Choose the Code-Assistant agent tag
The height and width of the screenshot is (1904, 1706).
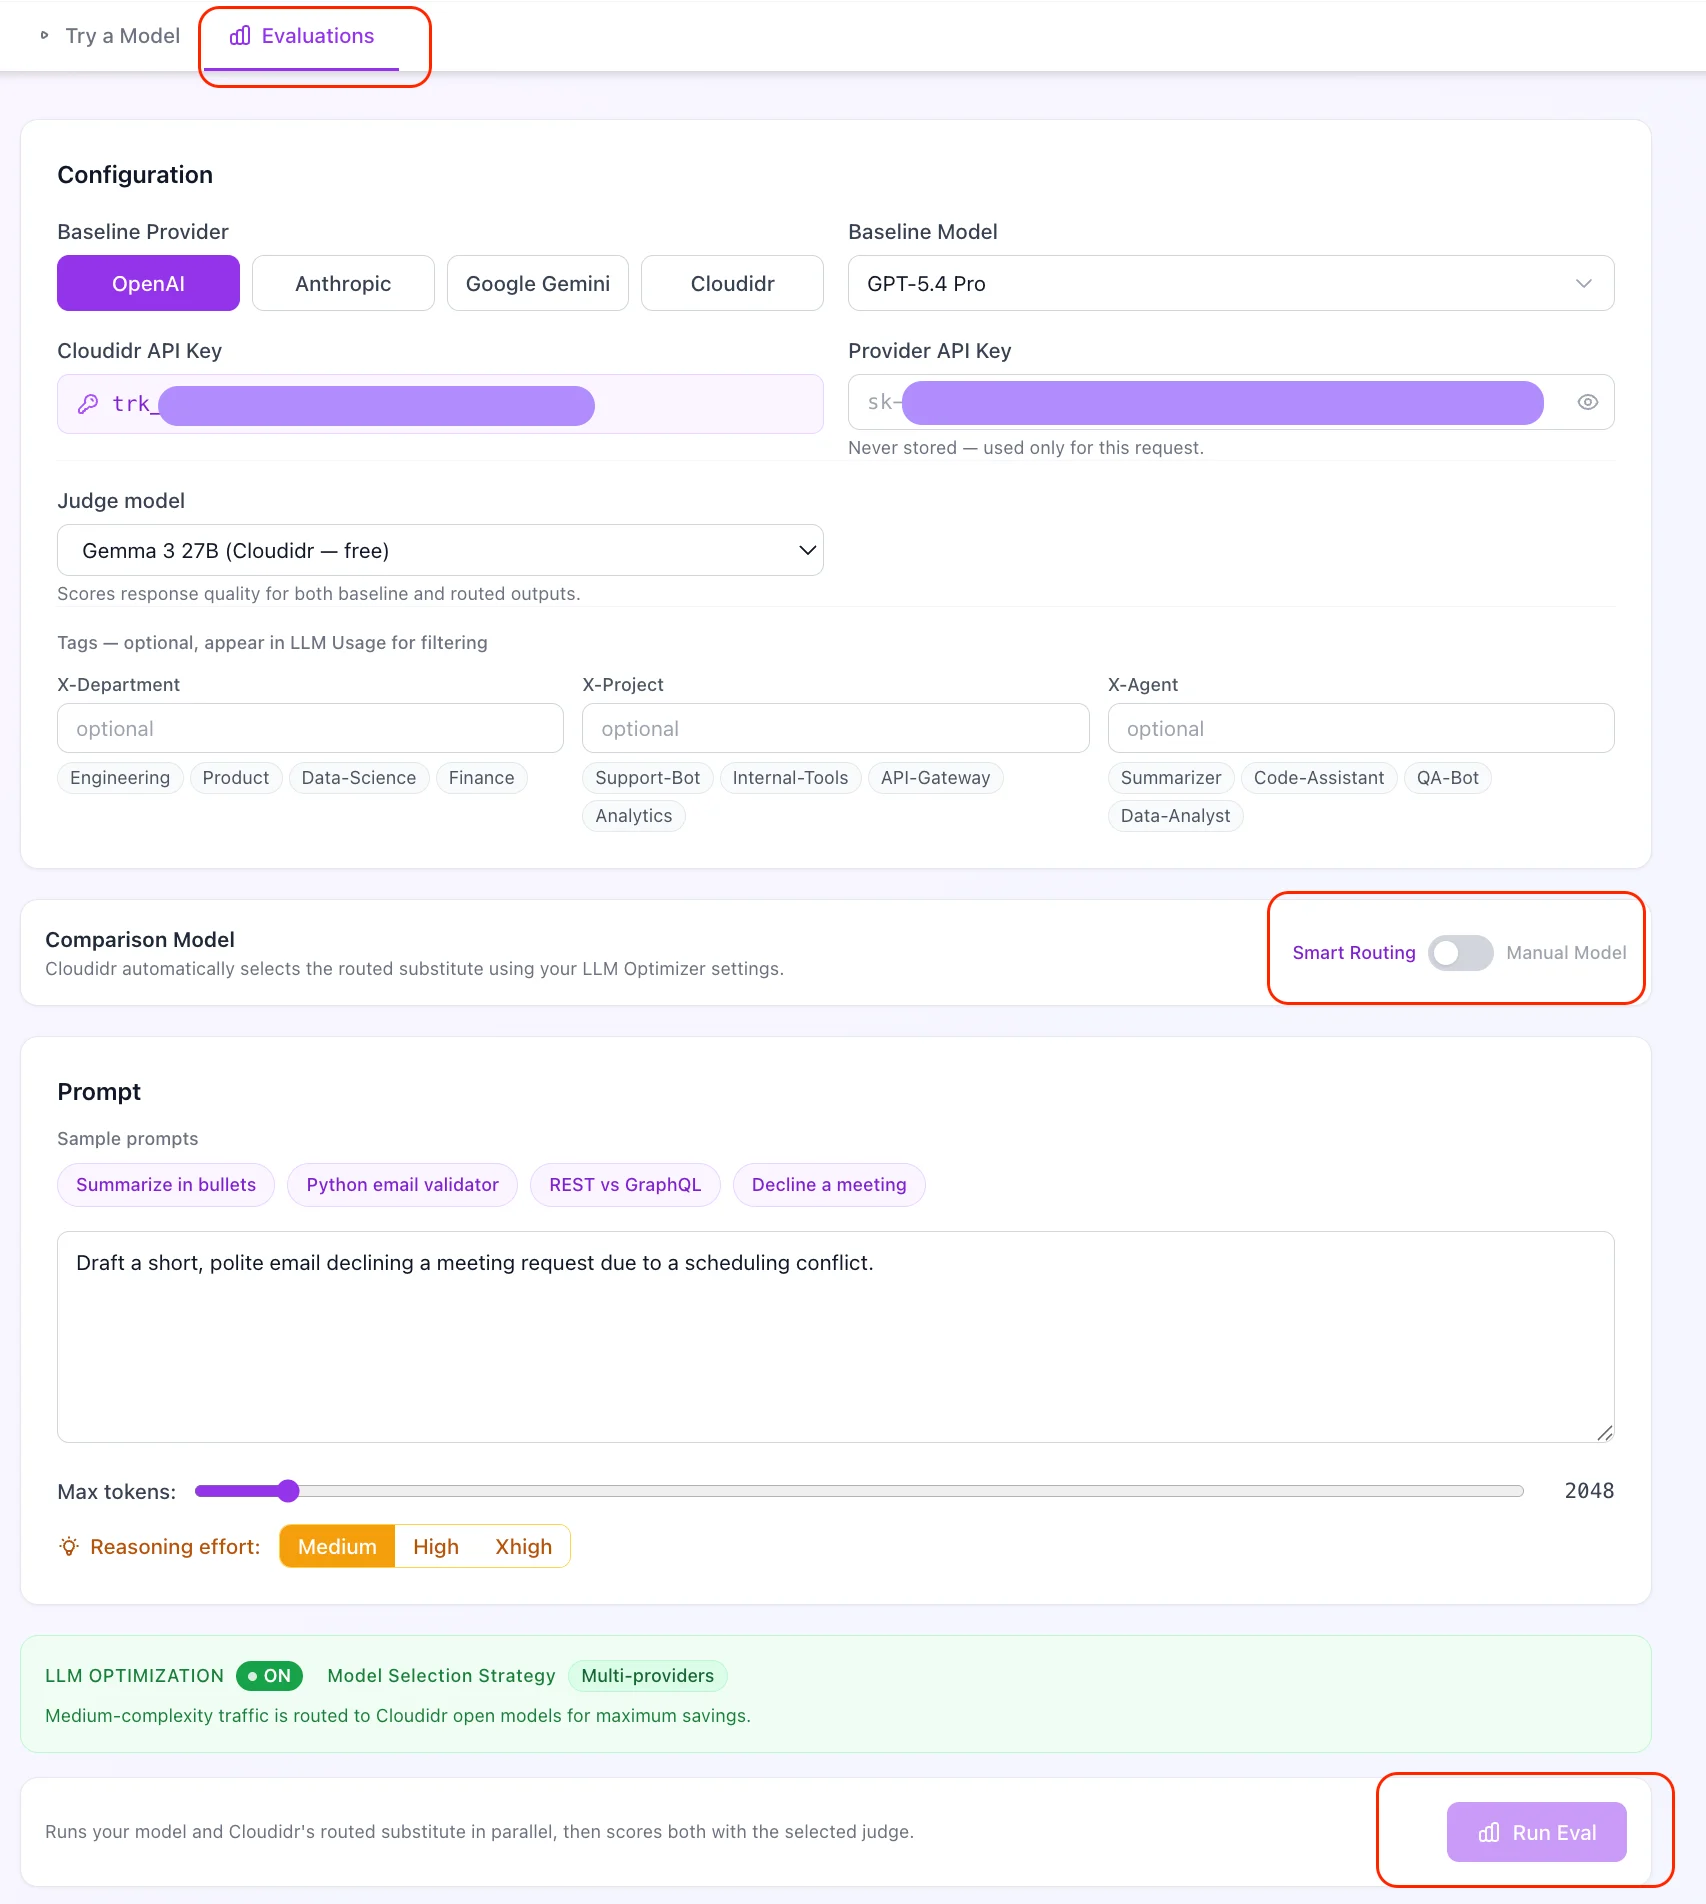[x=1319, y=778]
